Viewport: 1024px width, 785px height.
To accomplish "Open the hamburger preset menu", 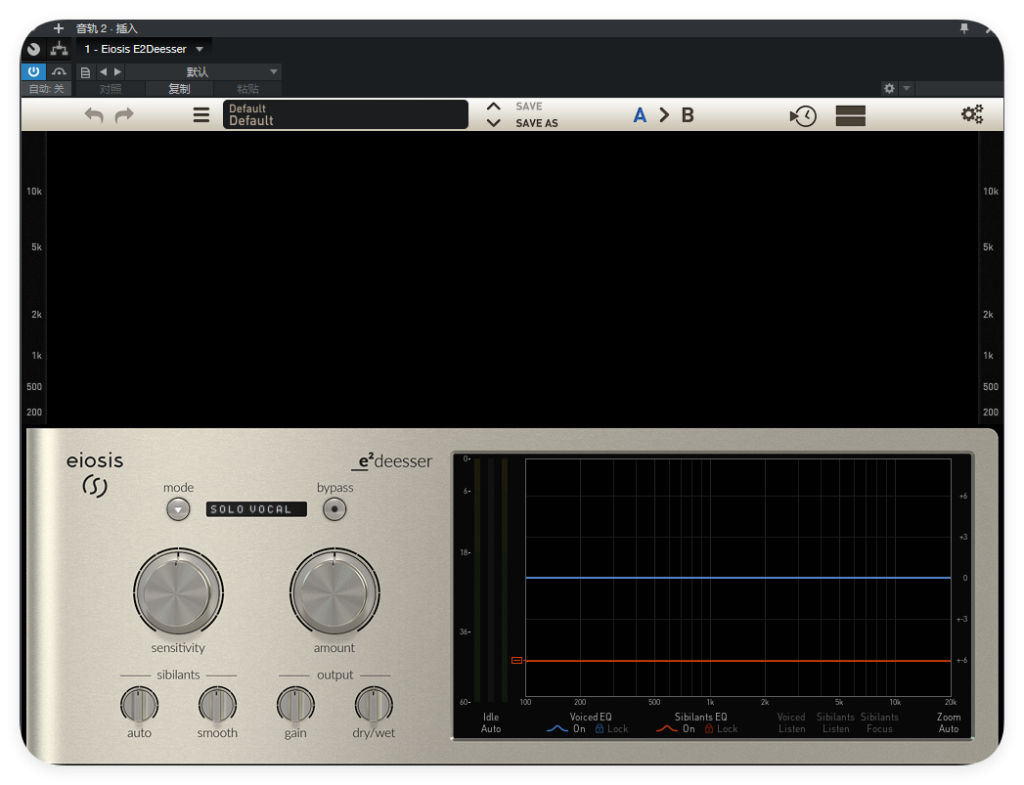I will [x=201, y=115].
